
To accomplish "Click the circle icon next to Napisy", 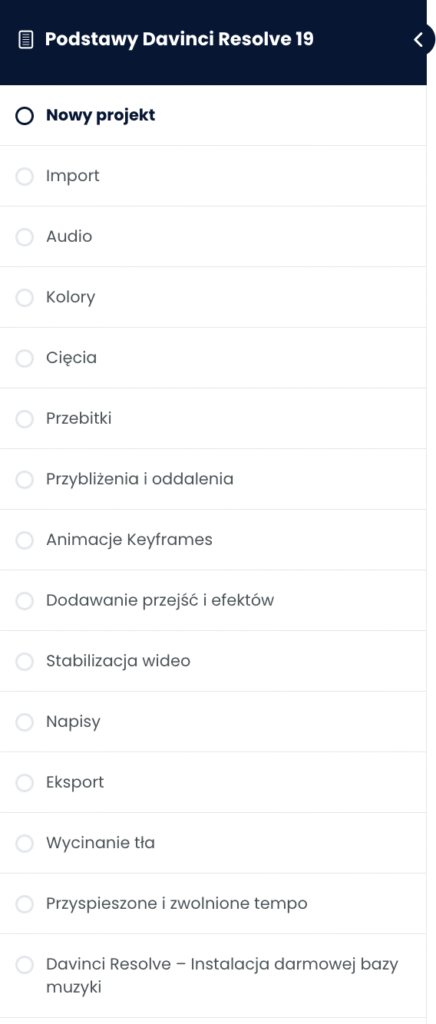I will pos(24,722).
